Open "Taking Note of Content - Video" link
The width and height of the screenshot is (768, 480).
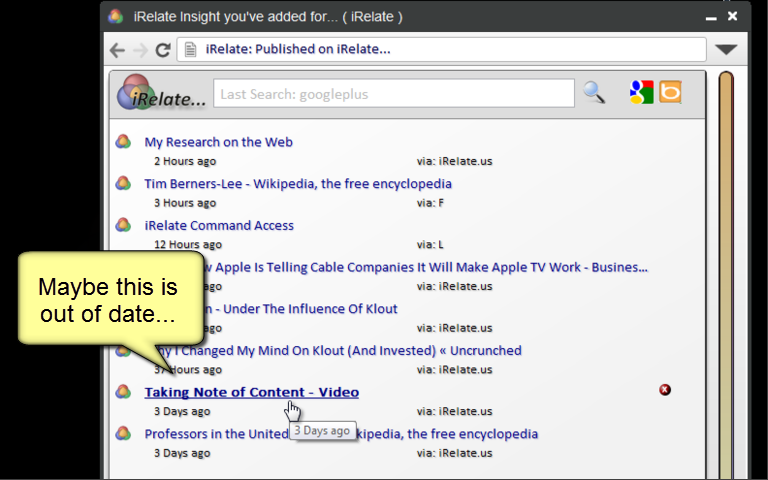(x=251, y=392)
